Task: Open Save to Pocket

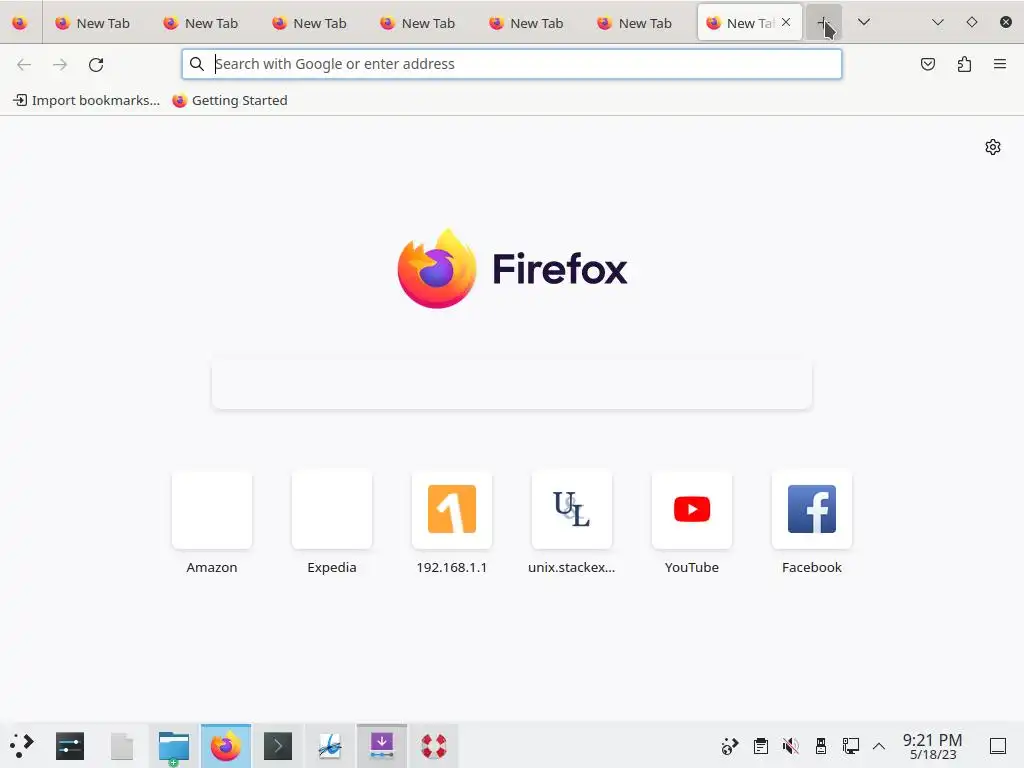Action: pyautogui.click(x=928, y=64)
